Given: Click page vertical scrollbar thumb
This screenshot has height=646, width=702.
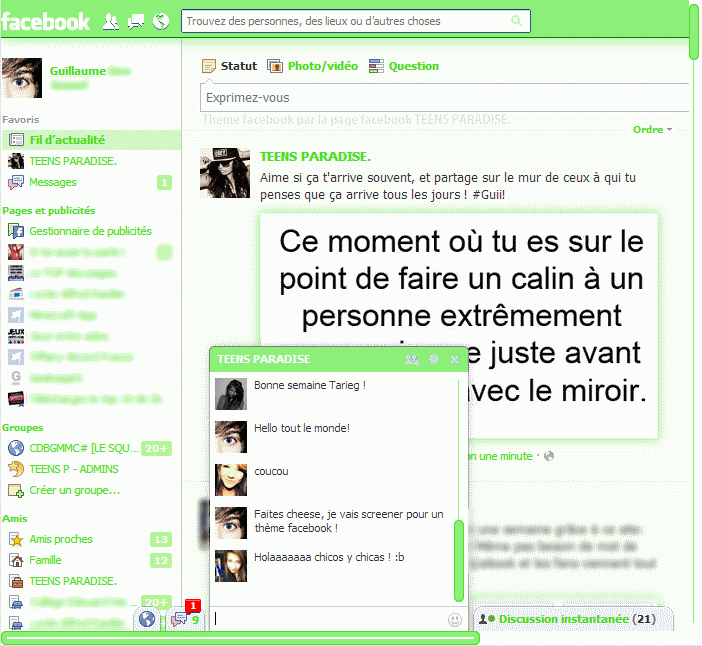Looking at the screenshot, I should 694,30.
